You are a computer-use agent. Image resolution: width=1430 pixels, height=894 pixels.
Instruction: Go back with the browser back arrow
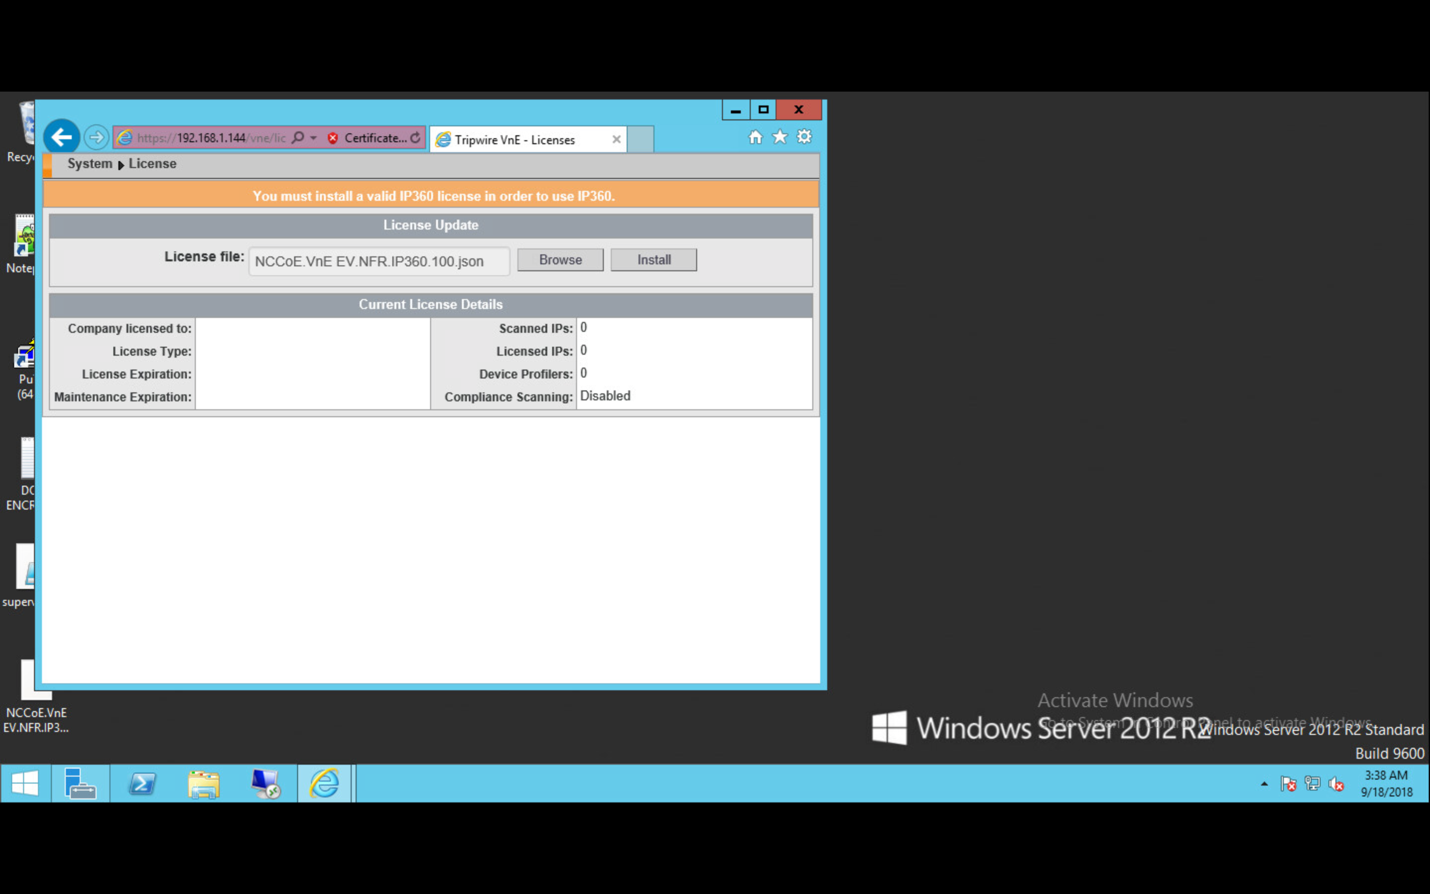[62, 137]
